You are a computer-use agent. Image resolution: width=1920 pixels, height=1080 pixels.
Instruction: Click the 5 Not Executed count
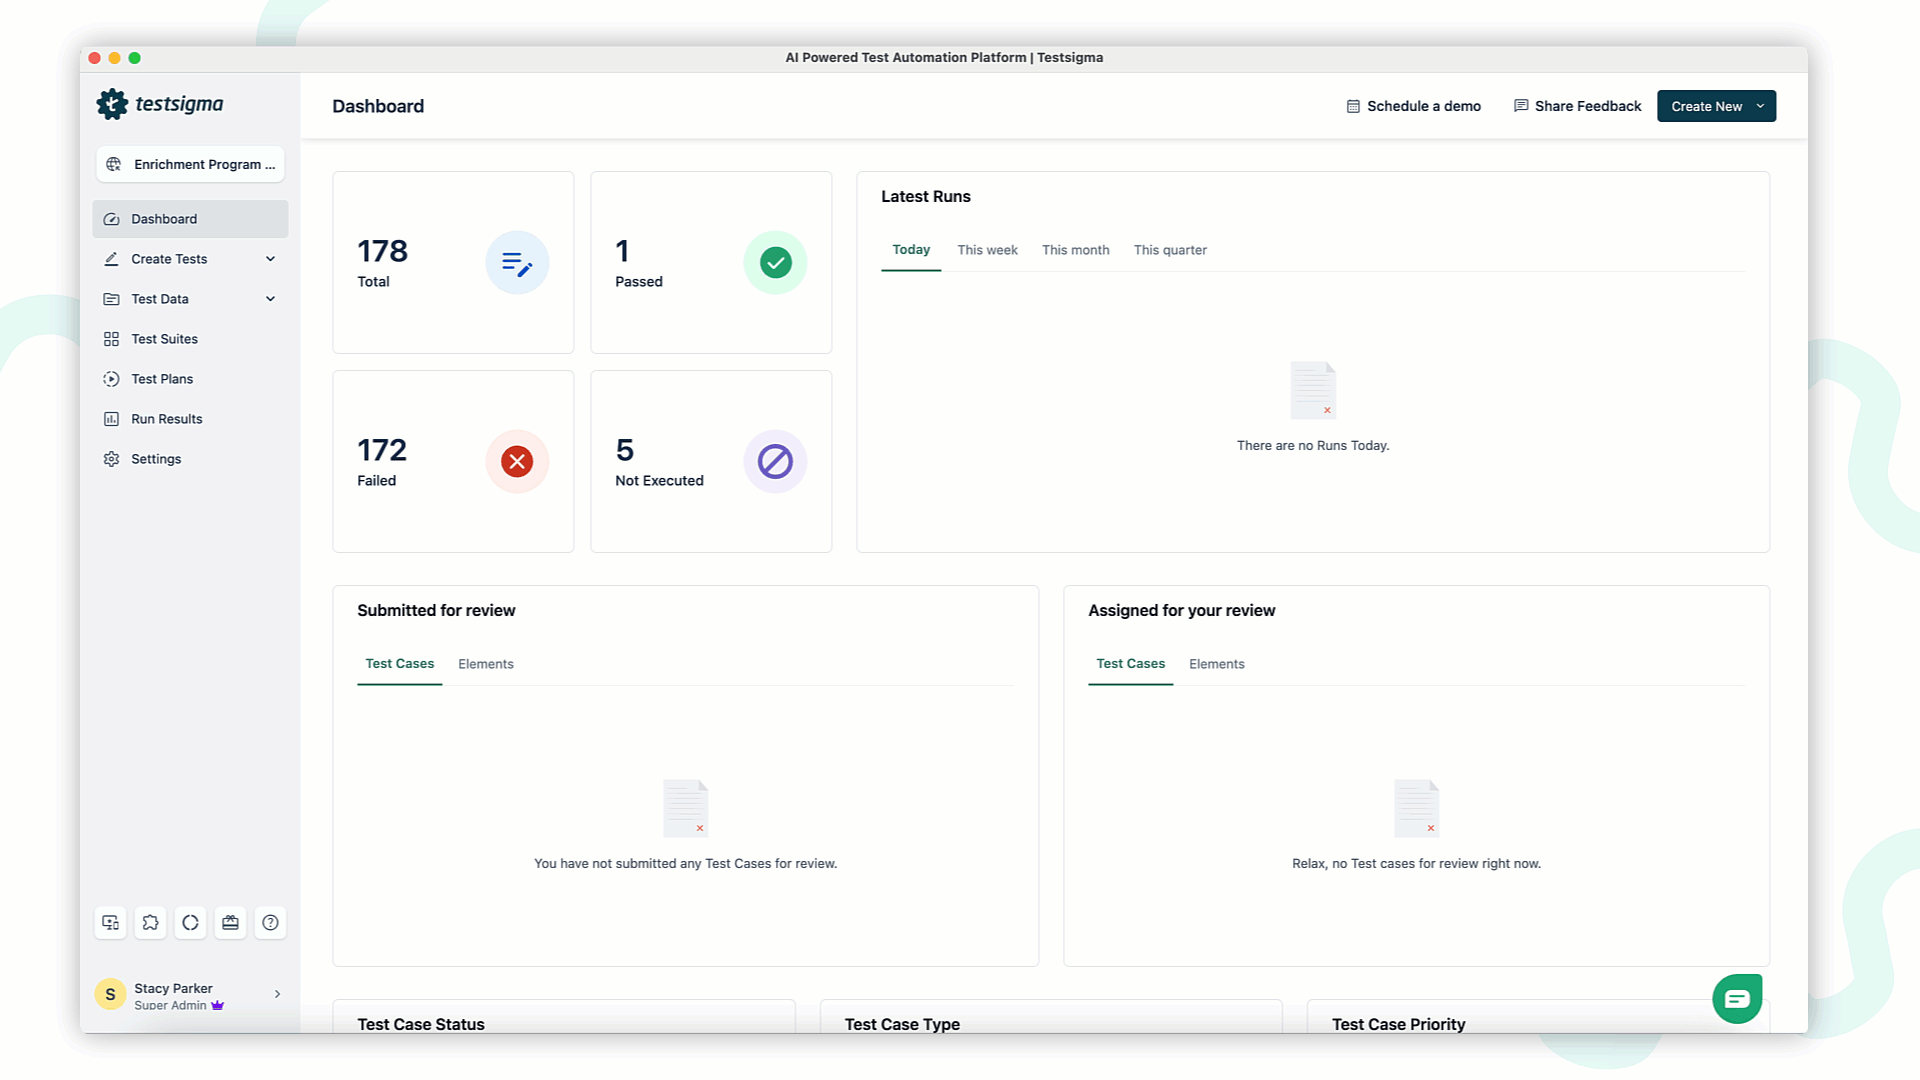(x=625, y=450)
